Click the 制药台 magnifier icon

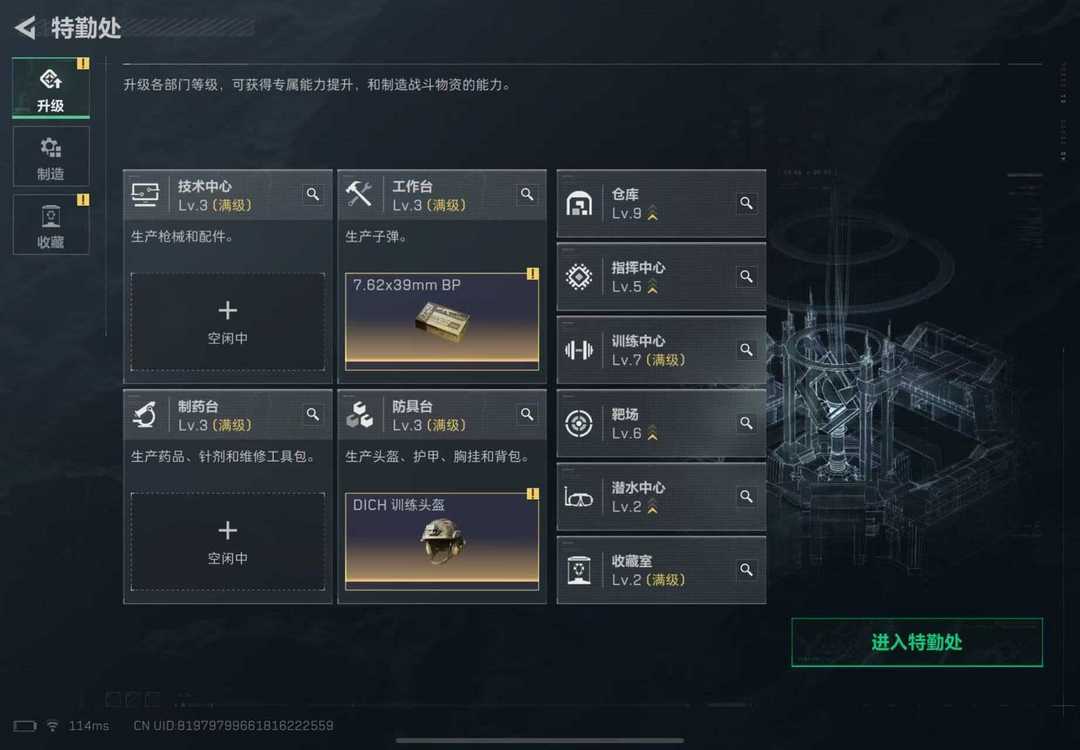pos(313,415)
